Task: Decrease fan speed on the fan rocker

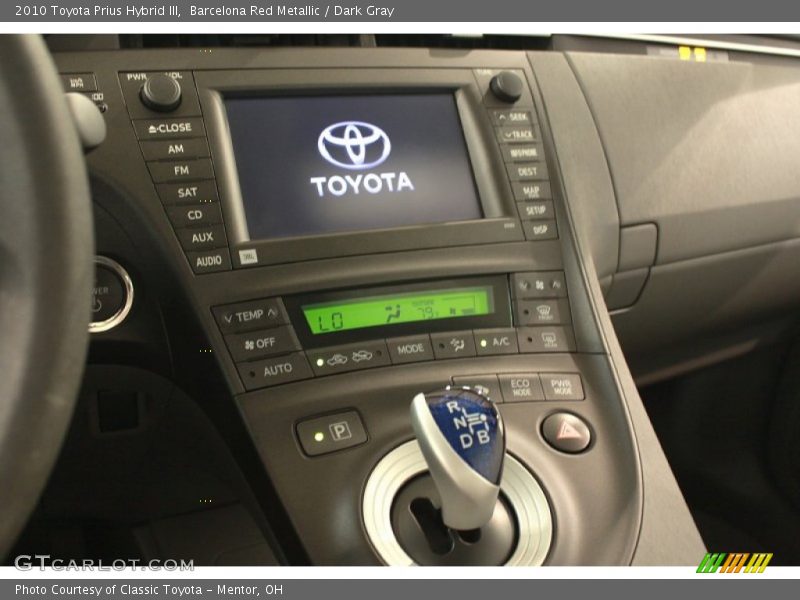Action: click(x=524, y=286)
